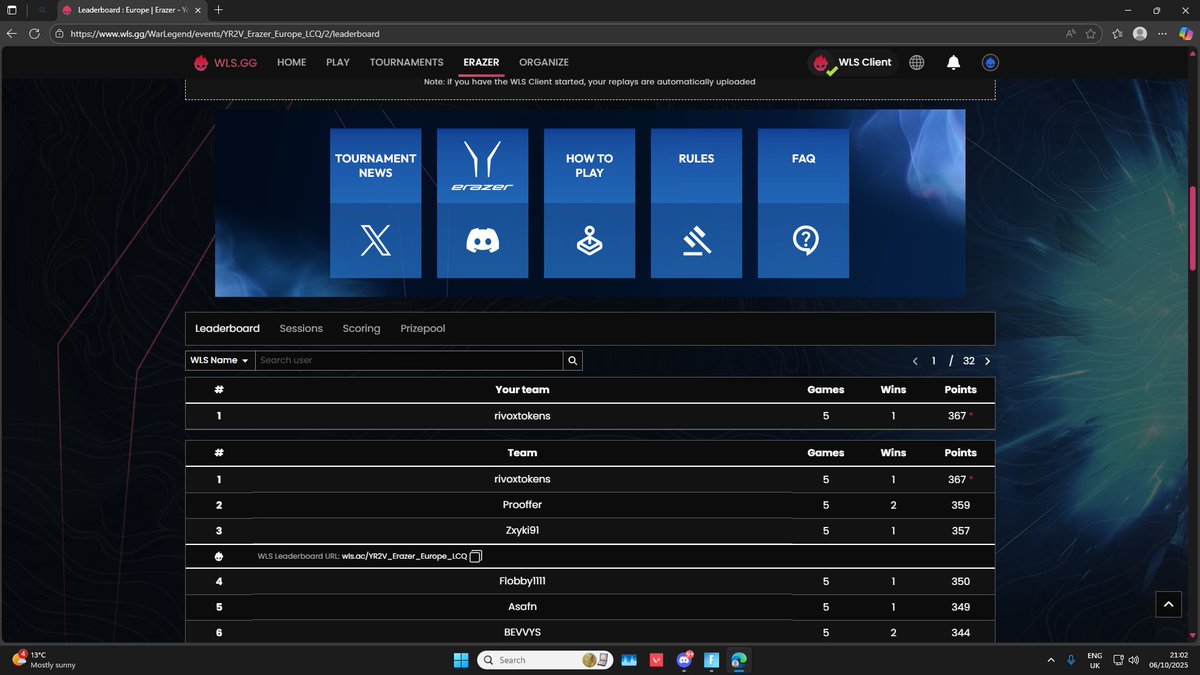Screen dimensions: 1200x675
Task: Open the Windows Start menu
Action: click(x=460, y=660)
